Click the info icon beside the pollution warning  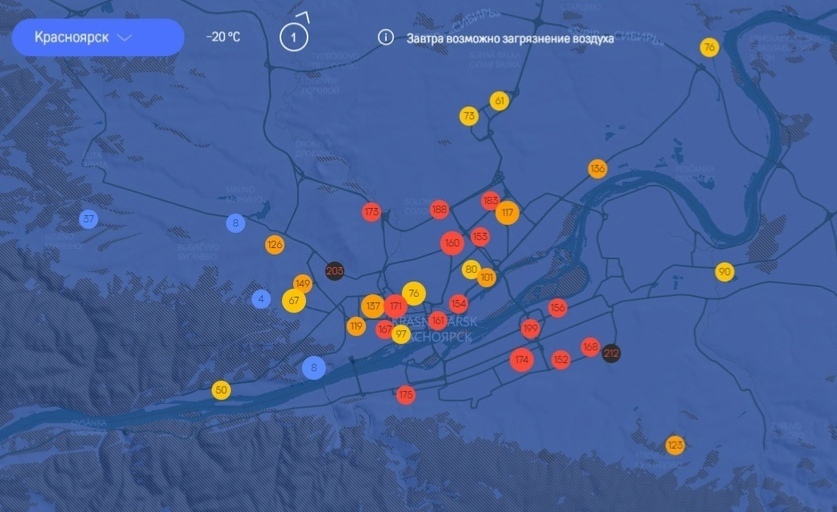pos(385,38)
